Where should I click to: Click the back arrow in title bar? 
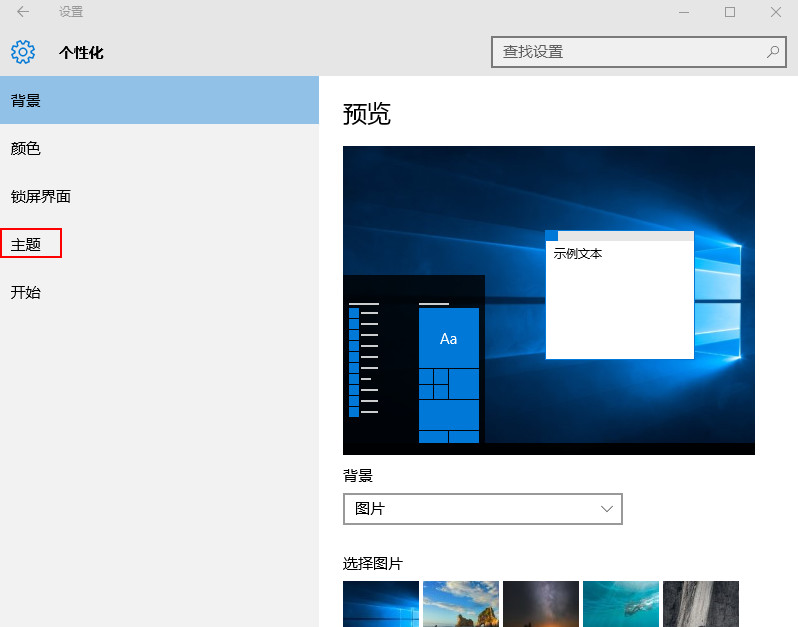[23, 12]
